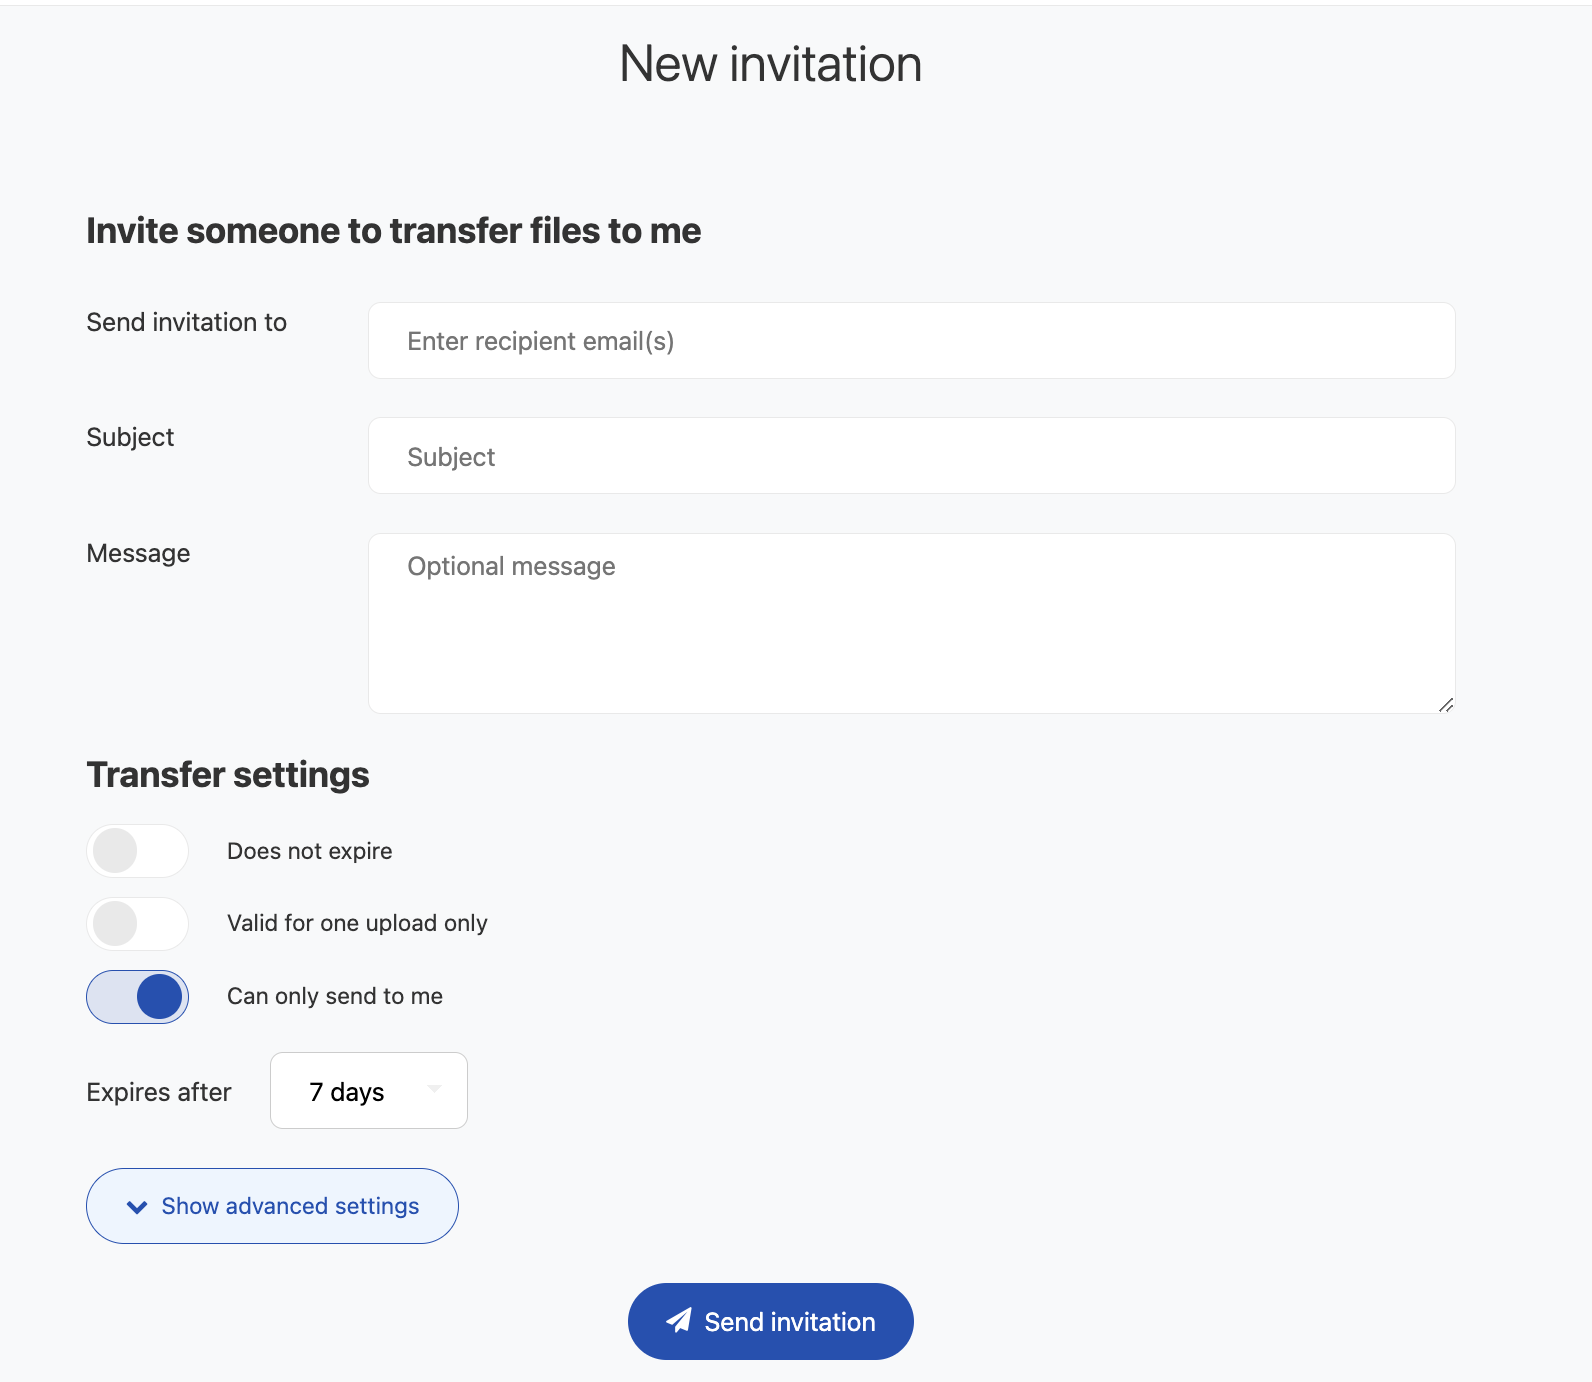This screenshot has height=1382, width=1592.
Task: Click the Send invitation to label
Action: tap(186, 322)
